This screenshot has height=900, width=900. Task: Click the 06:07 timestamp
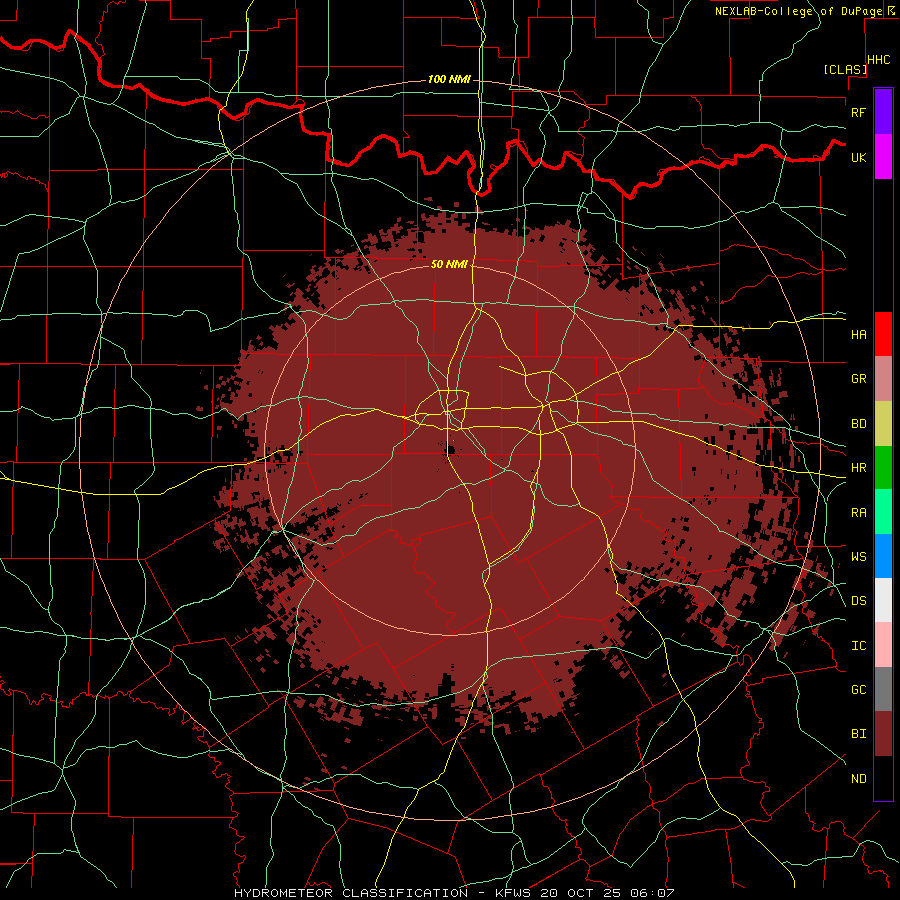655,893
